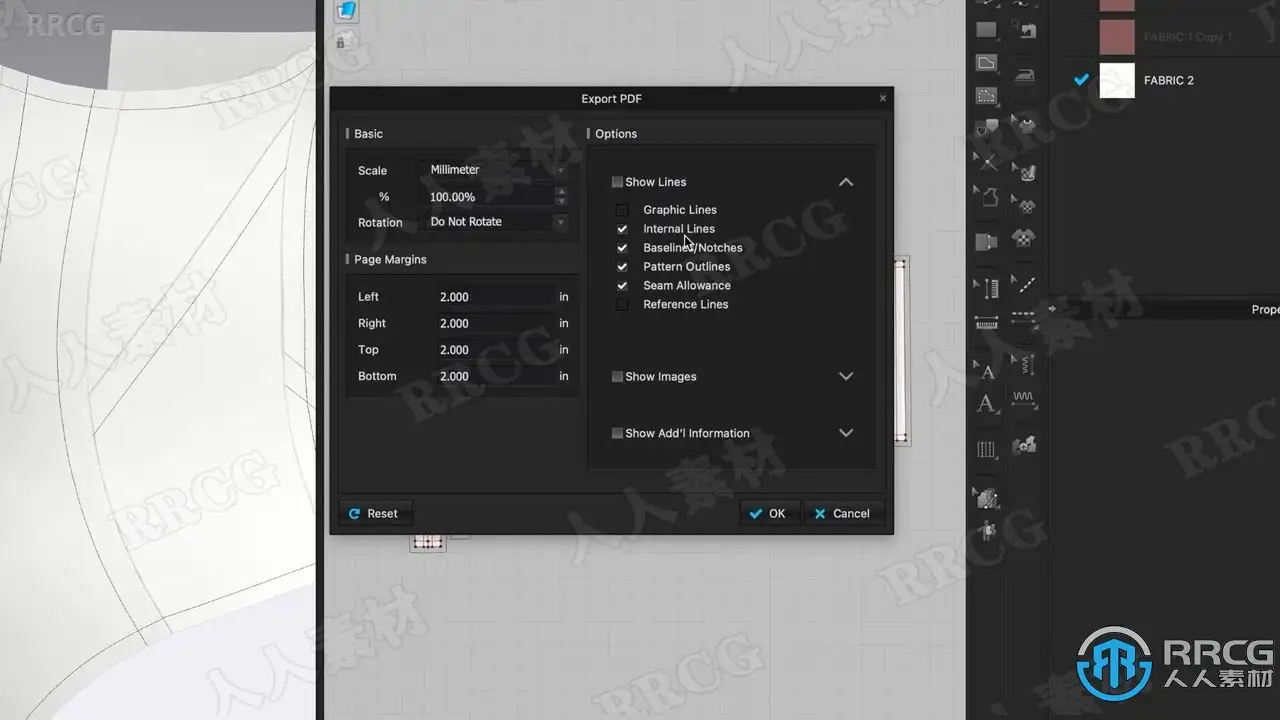
Task: Open the Rotation Do Not Rotate dropdown
Action: [x=497, y=222]
